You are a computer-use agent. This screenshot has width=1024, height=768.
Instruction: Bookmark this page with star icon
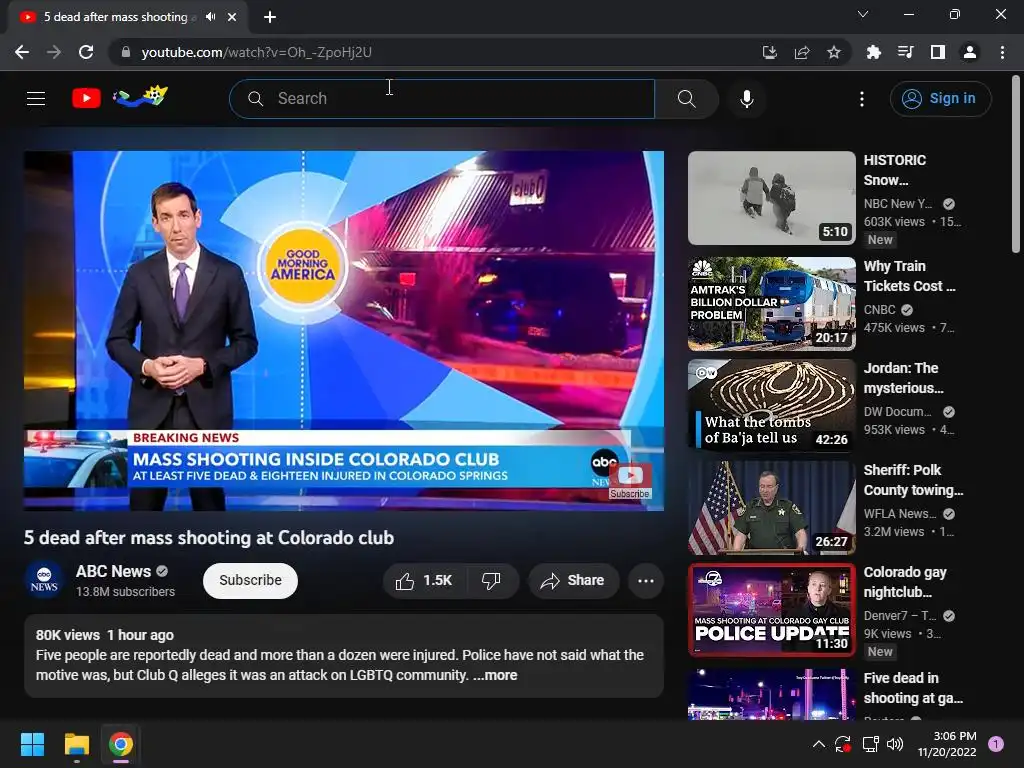834,52
